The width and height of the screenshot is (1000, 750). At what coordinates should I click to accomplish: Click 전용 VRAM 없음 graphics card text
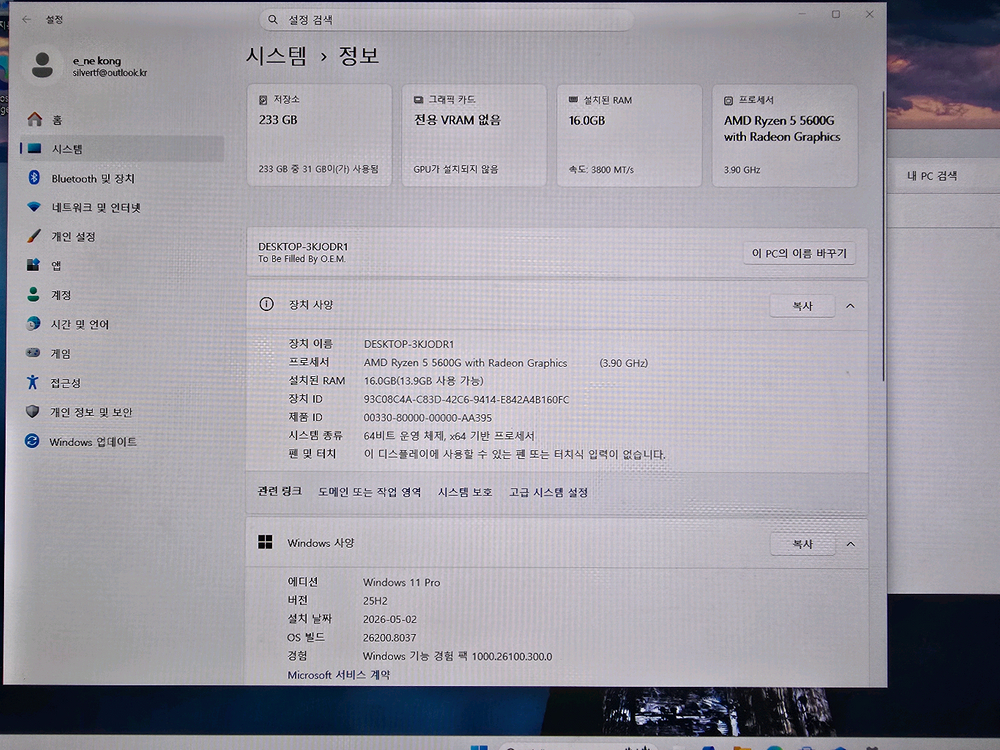point(457,120)
